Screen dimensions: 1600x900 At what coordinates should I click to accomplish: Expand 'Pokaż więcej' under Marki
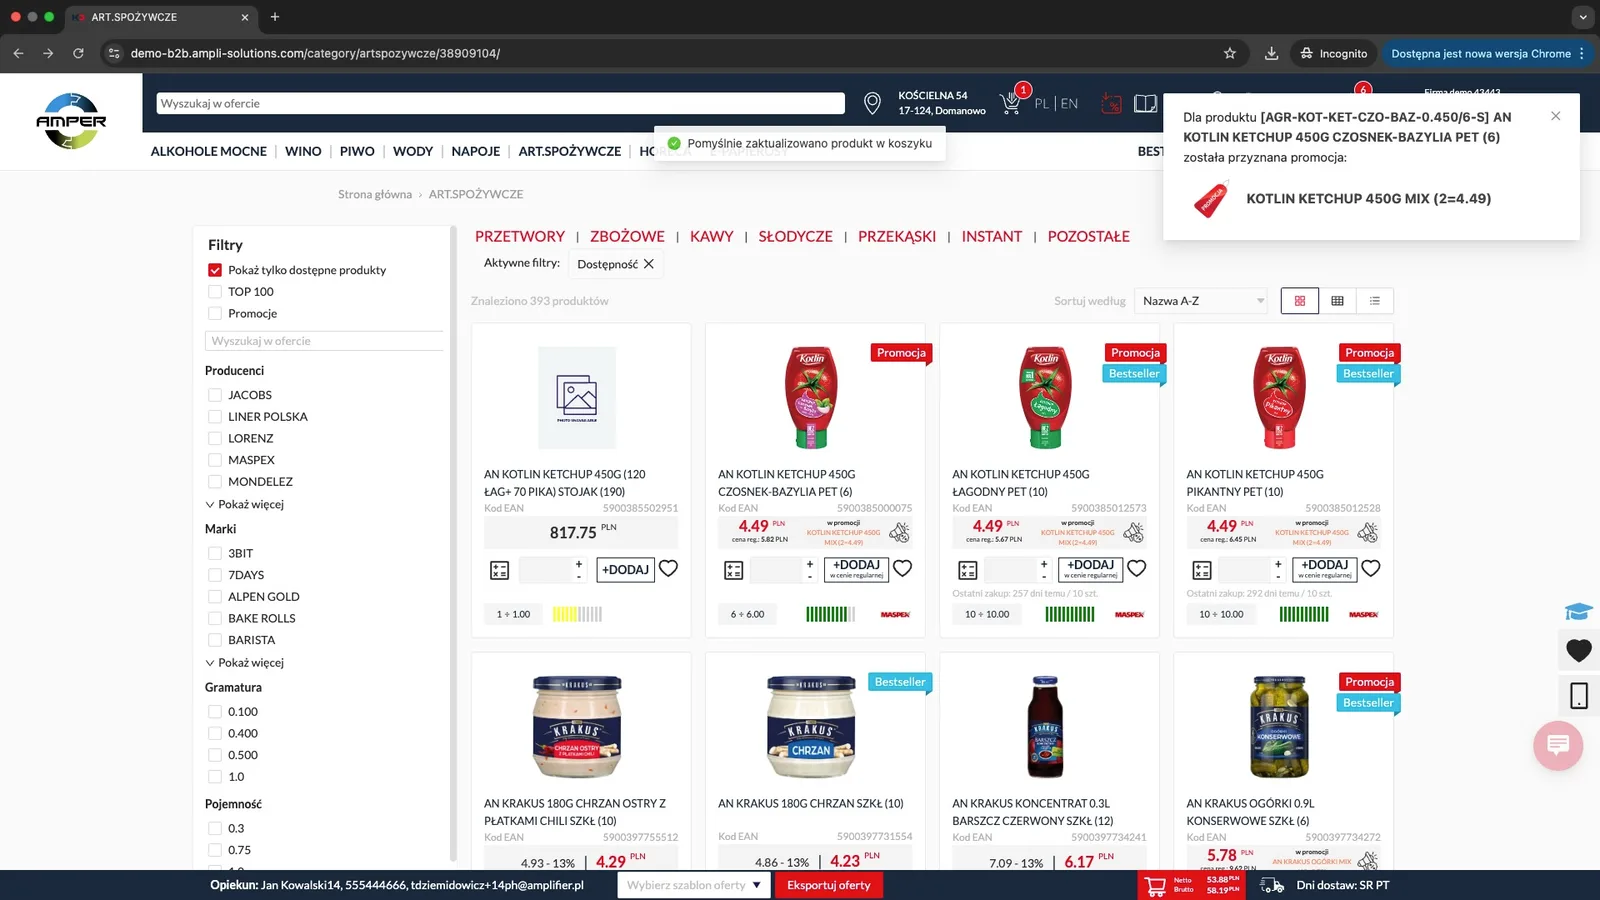coord(245,663)
